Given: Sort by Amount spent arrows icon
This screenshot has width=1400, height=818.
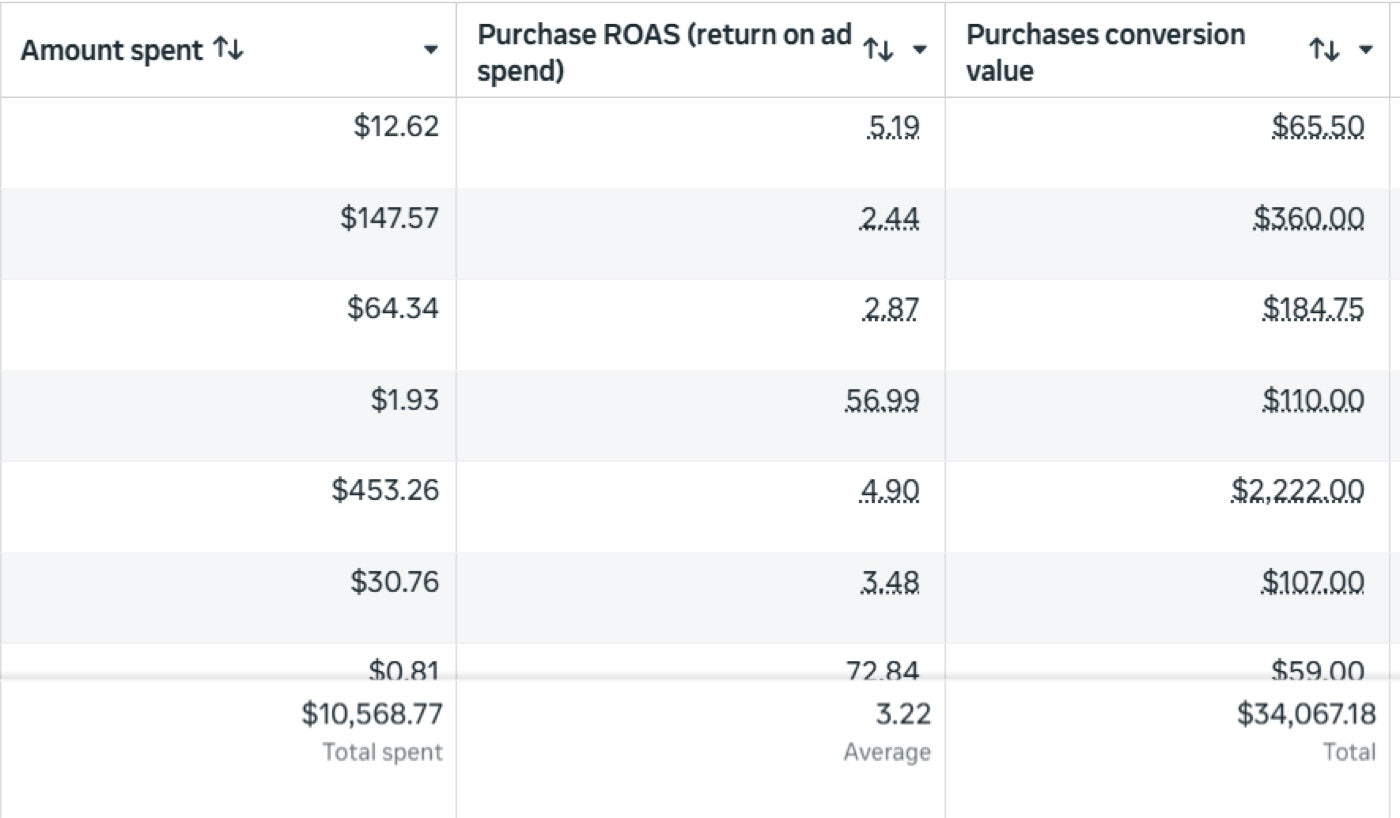Looking at the screenshot, I should click(228, 49).
